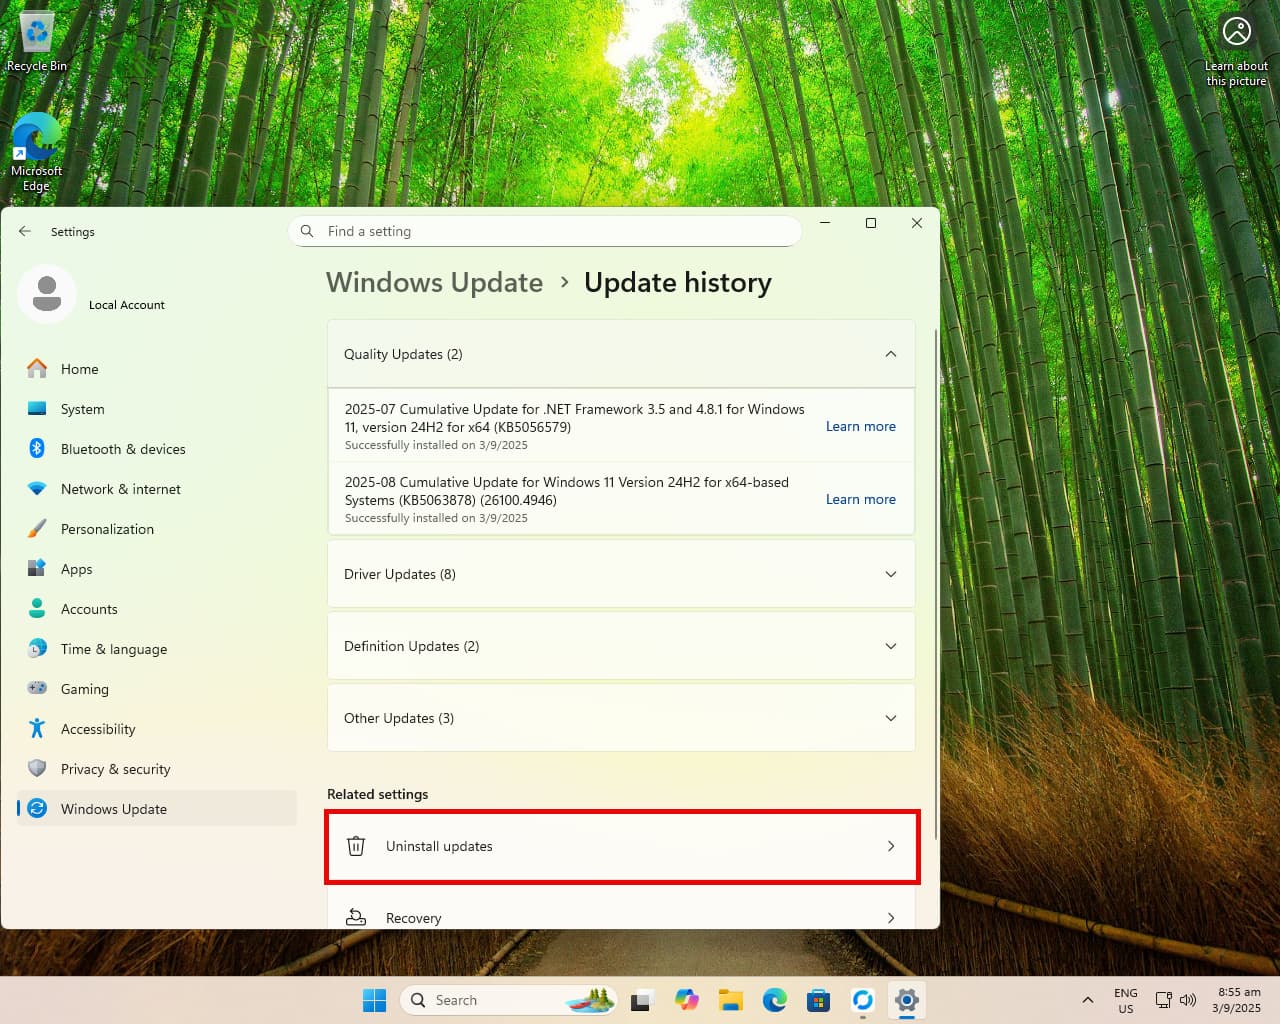
Task: Click taskbar app left of Settings gear
Action: (x=863, y=1000)
